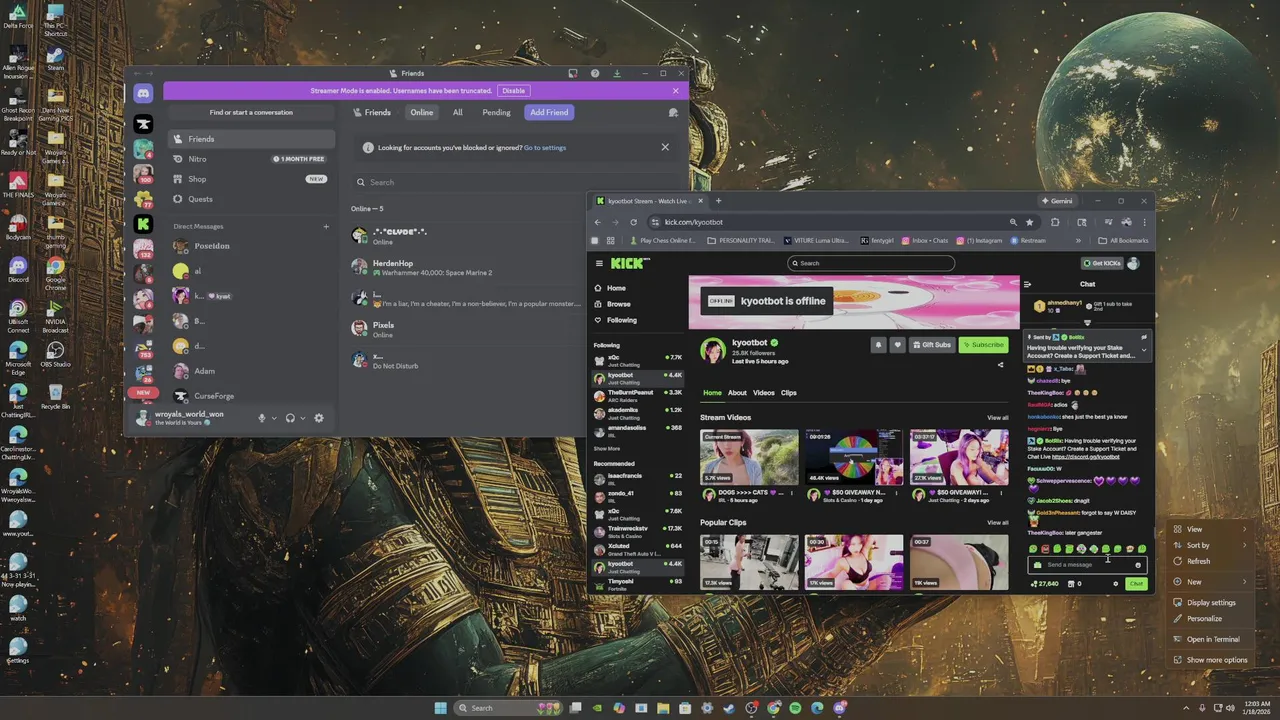Click the Discord friends Search field
The image size is (1280, 720).
[515, 182]
